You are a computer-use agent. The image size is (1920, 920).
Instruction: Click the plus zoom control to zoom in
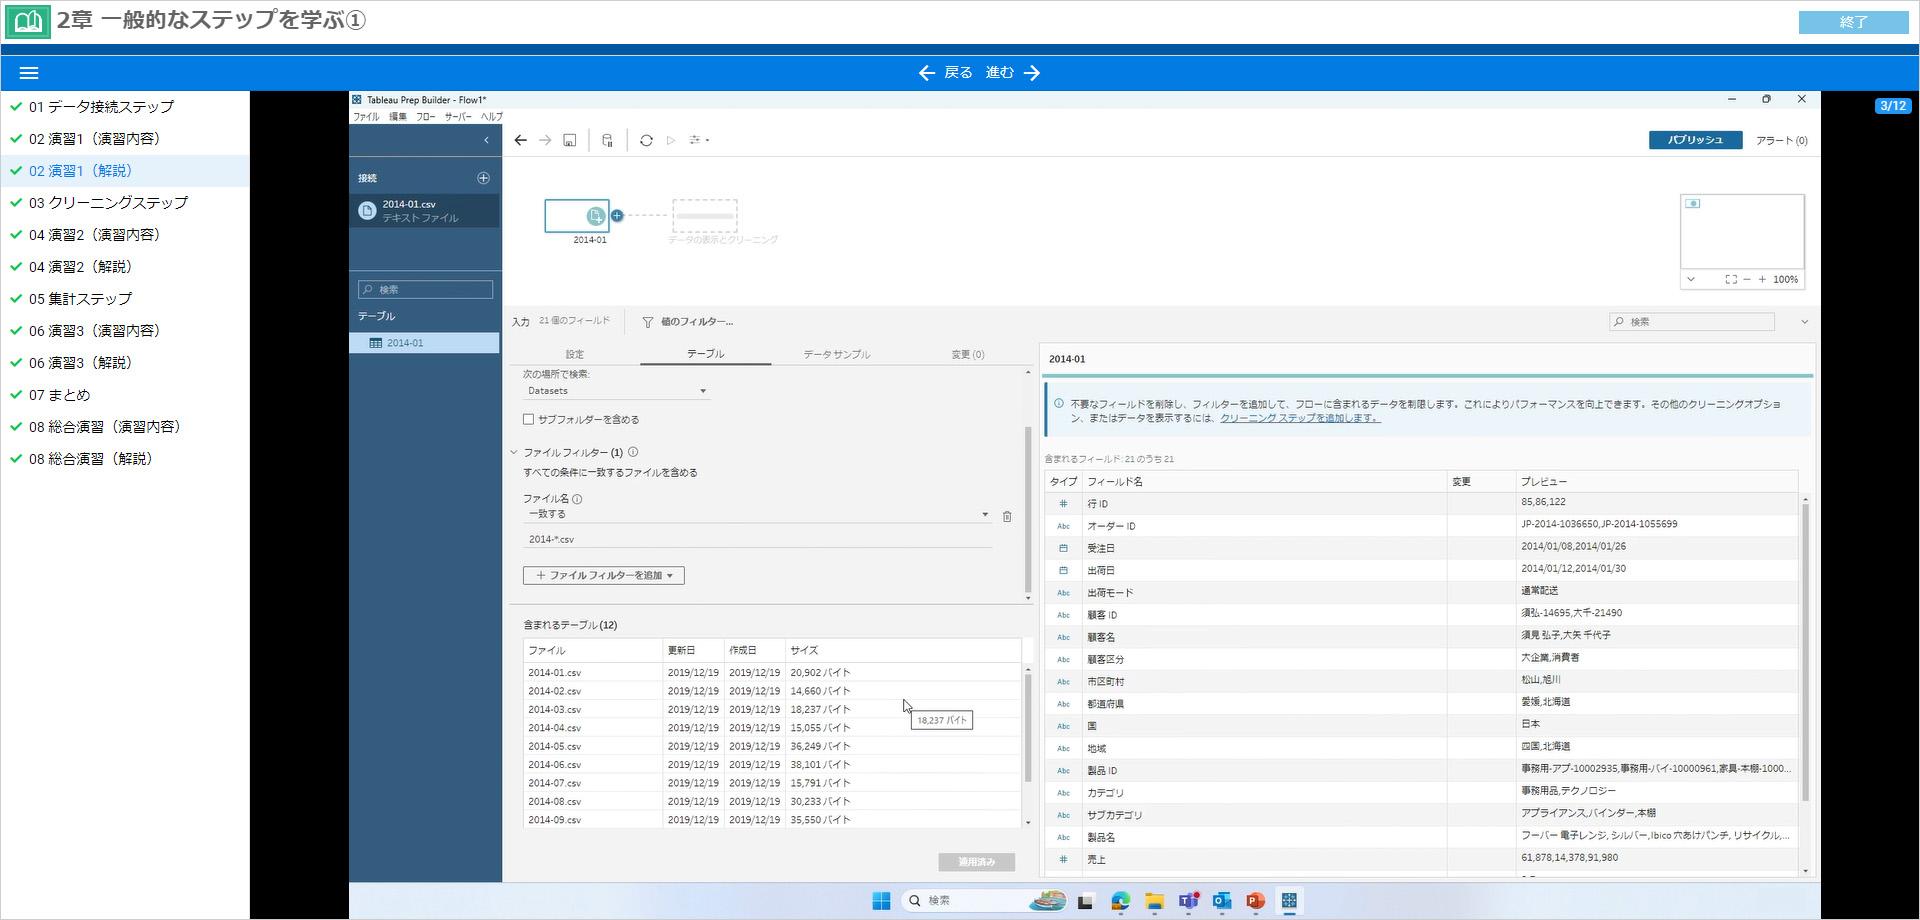coord(1763,280)
